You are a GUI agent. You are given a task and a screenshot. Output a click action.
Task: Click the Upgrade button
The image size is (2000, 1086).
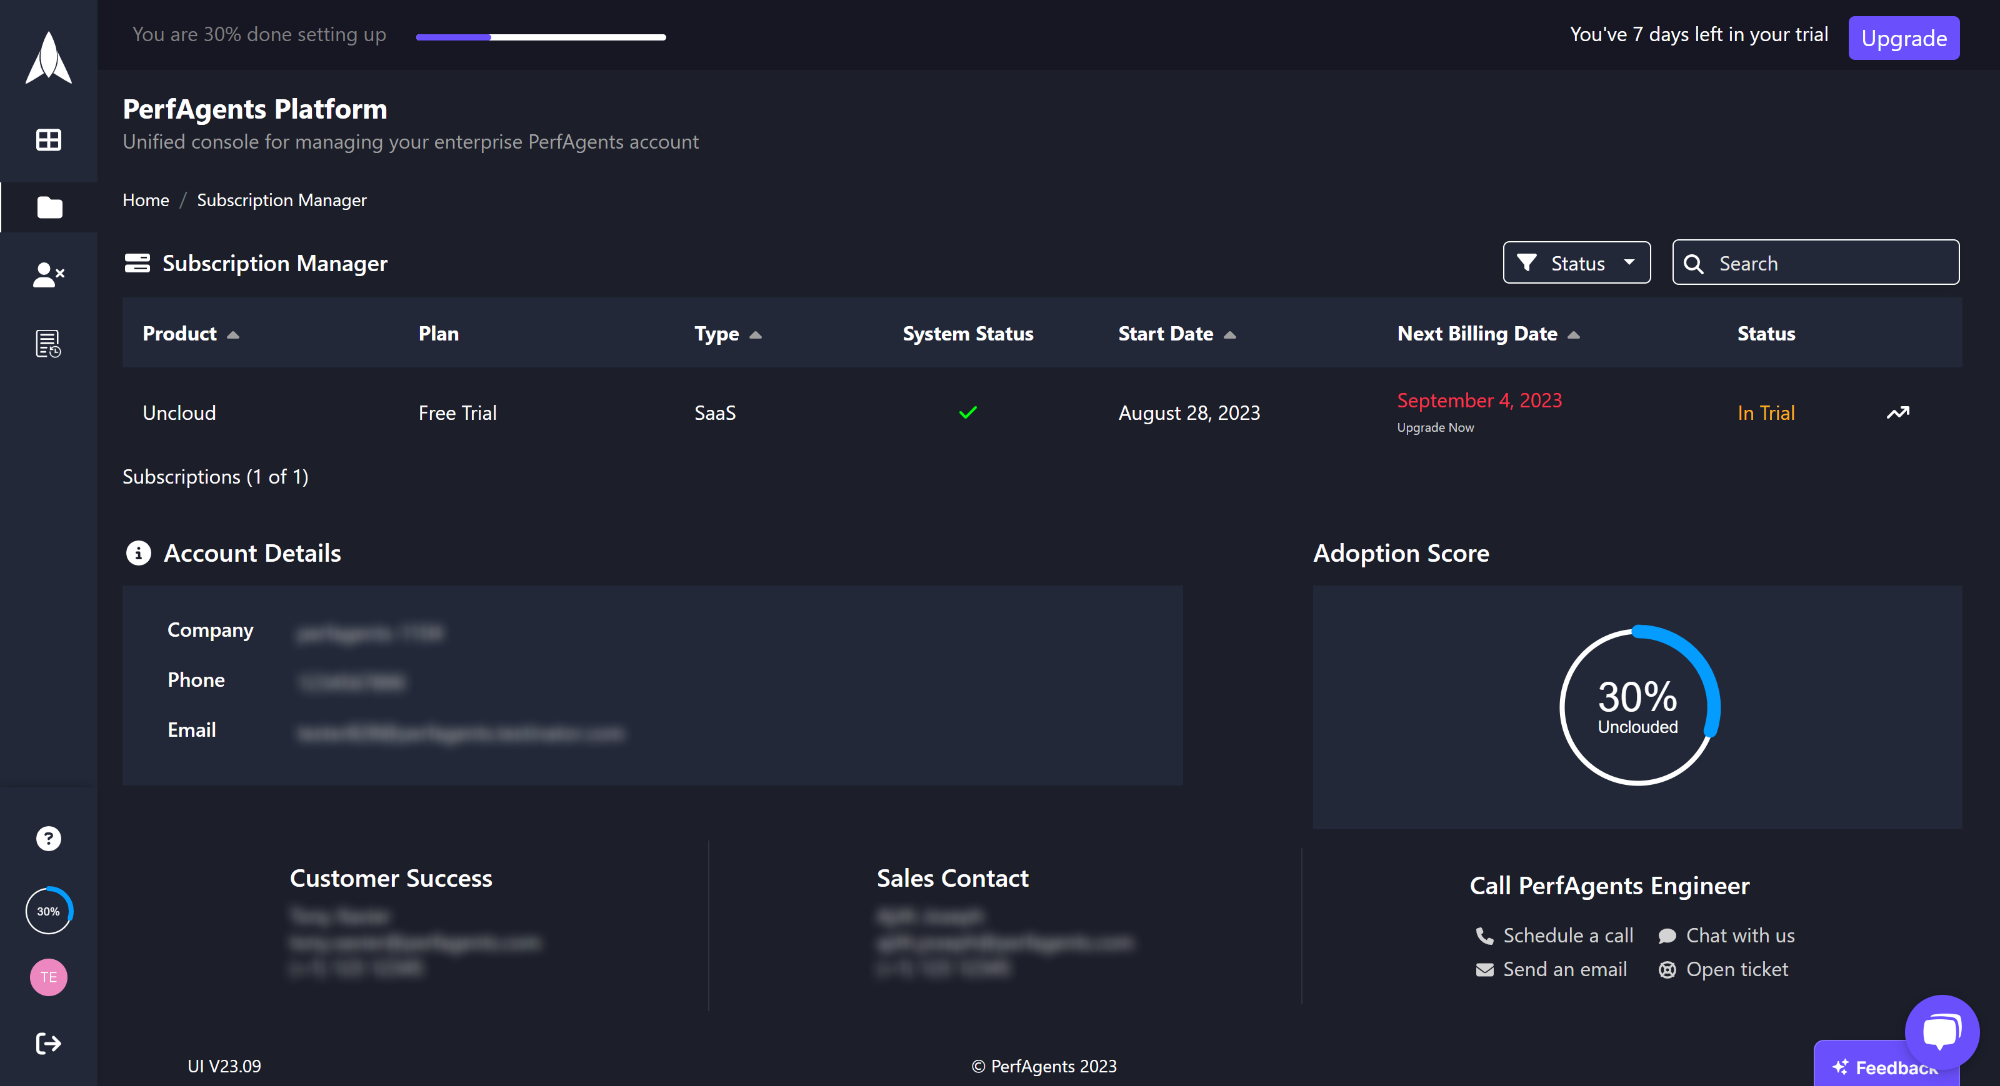coord(1903,38)
